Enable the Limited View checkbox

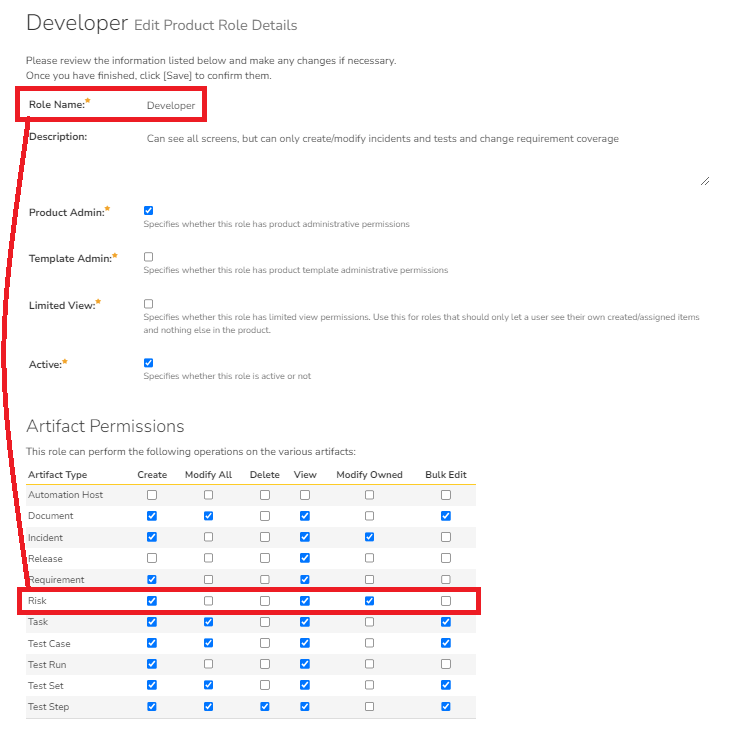point(149,304)
